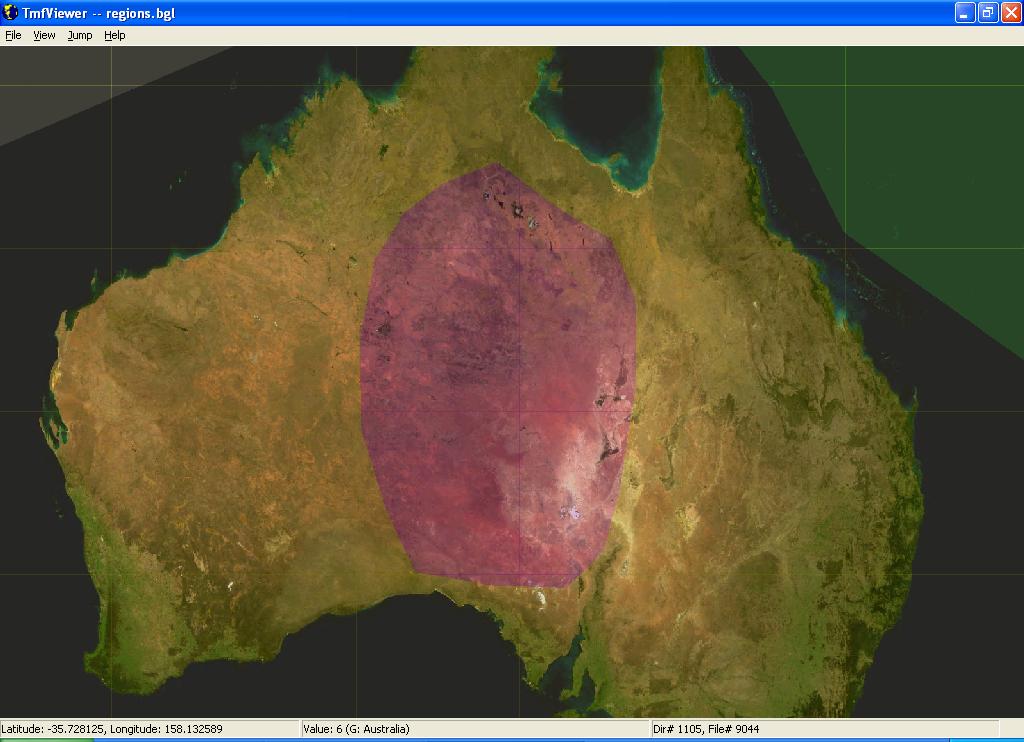Open the Jump menu

(80, 35)
